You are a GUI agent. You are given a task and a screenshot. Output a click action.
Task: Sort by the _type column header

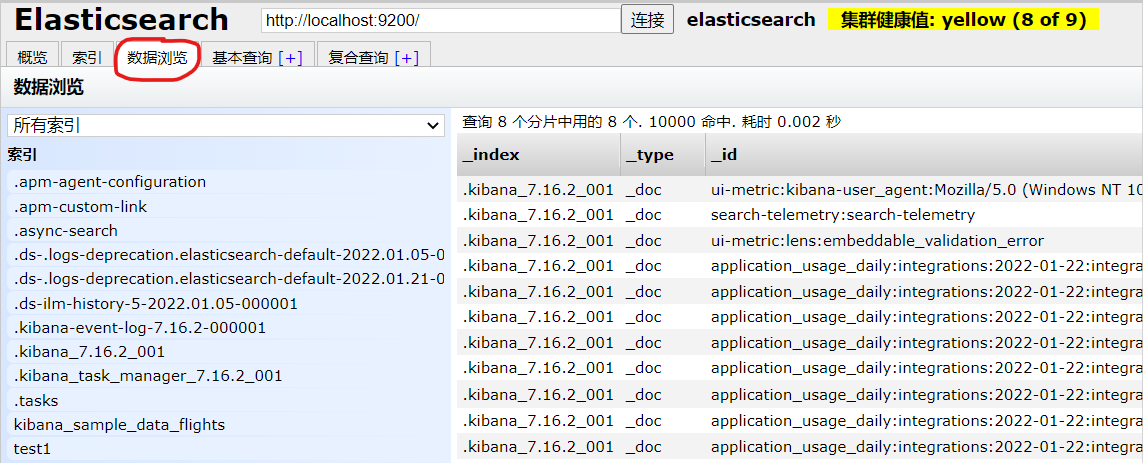tap(663, 155)
